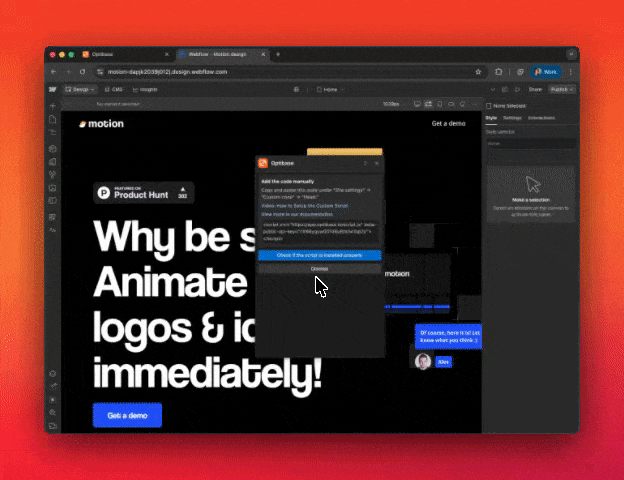Image resolution: width=624 pixels, height=480 pixels.
Task: Reload the page using the browser refresh icon
Action: pyautogui.click(x=82, y=72)
